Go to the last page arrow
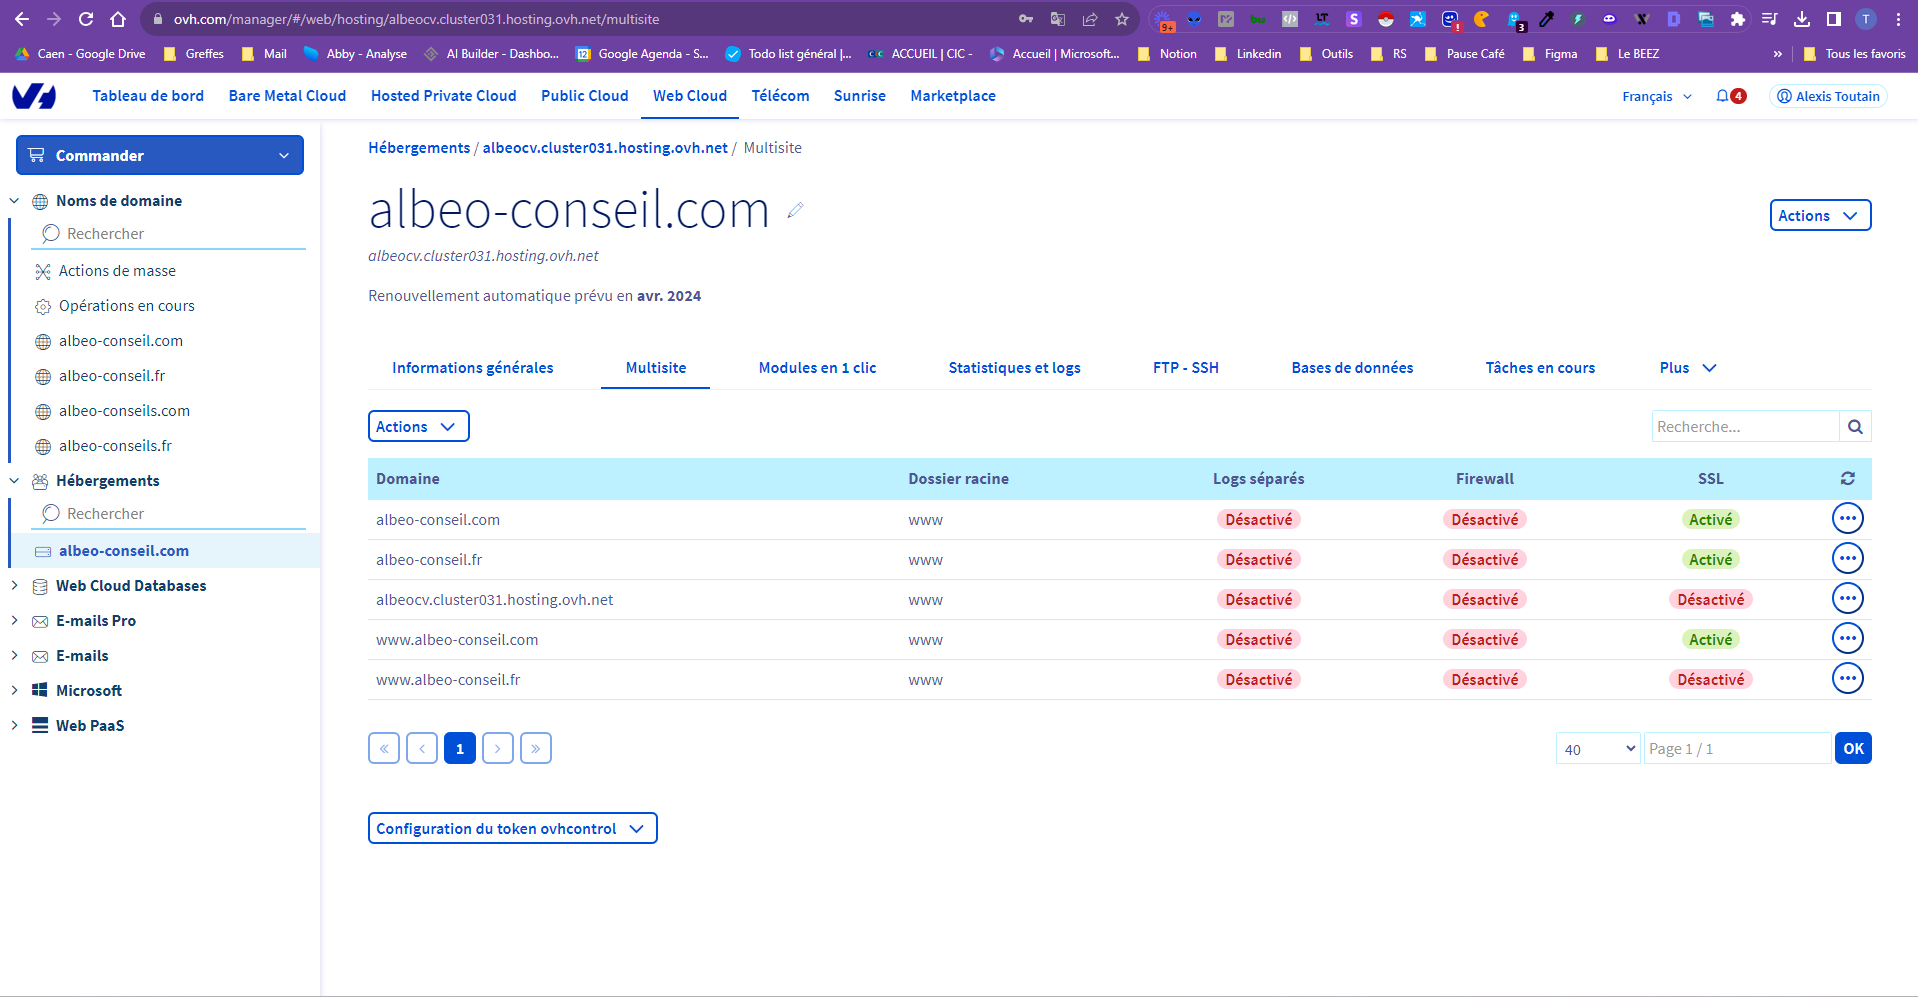 click(x=536, y=749)
